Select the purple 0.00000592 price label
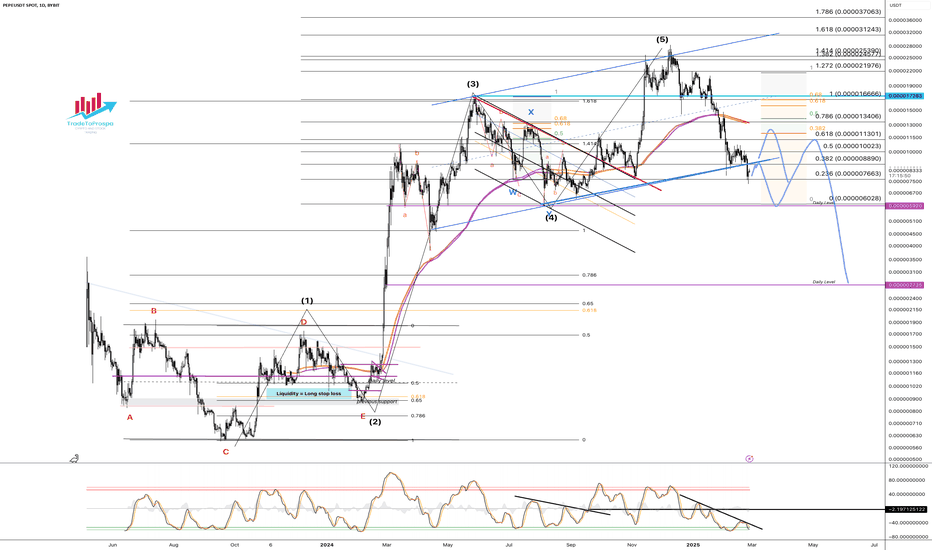This screenshot has height=550, width=932. 905,206
